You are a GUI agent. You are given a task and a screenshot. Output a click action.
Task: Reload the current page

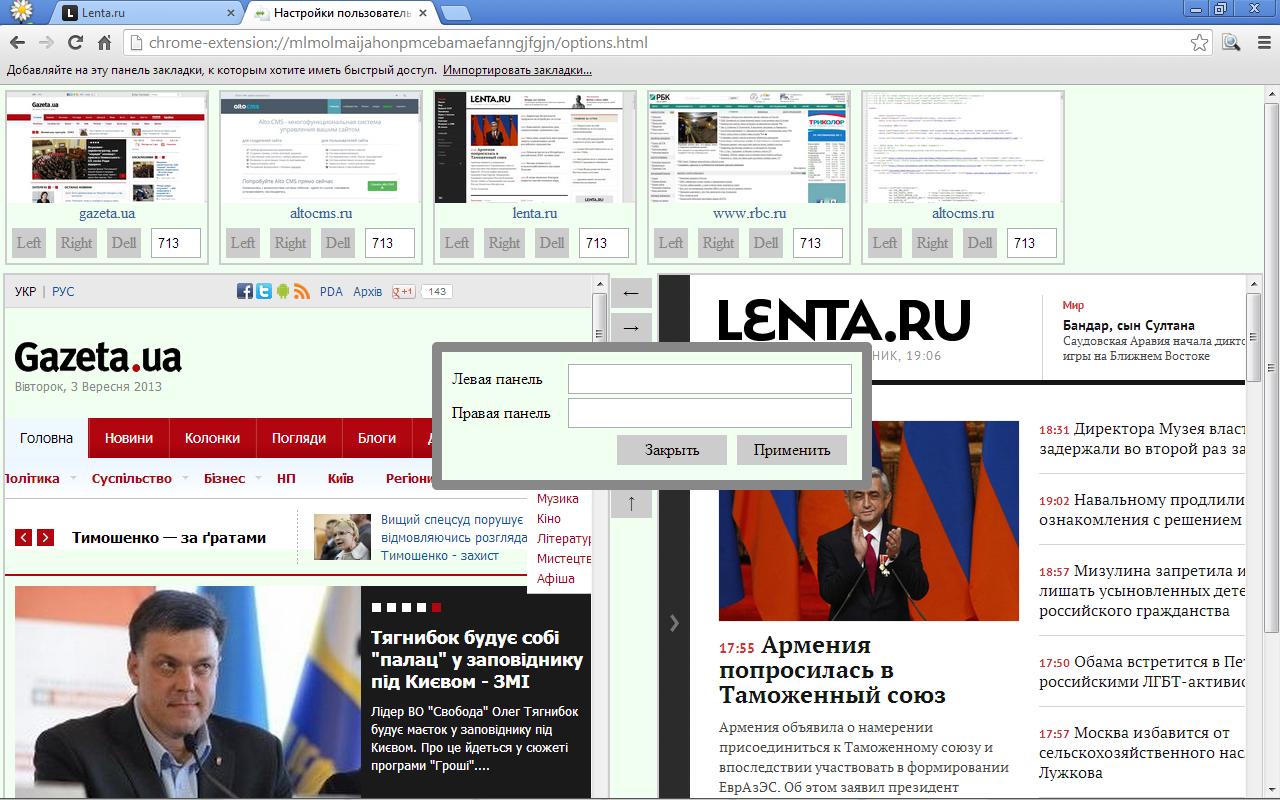tap(75, 43)
